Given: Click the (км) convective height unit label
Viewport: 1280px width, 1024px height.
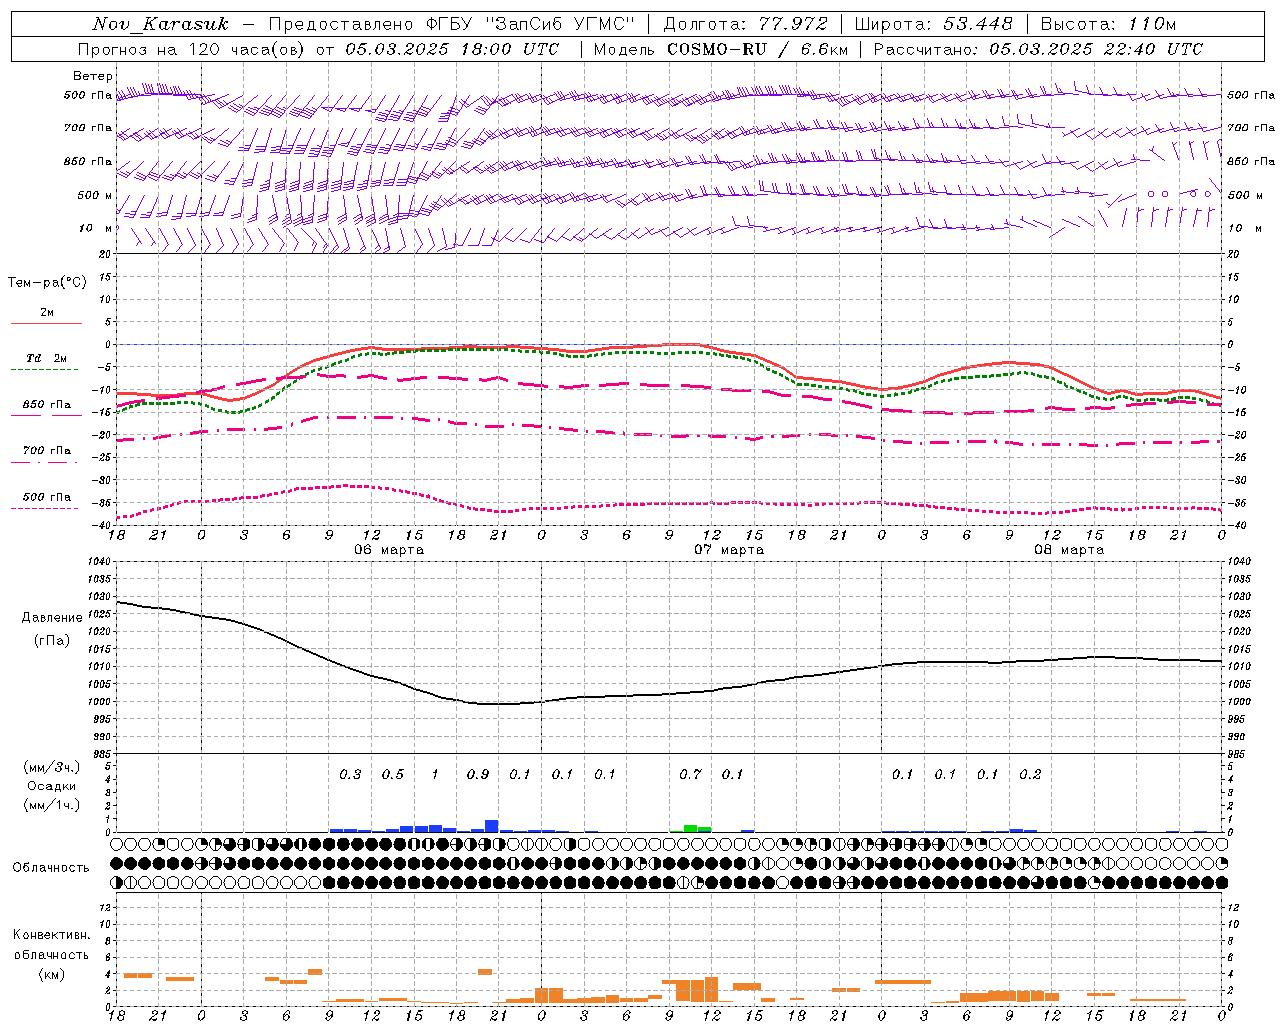Looking at the screenshot, I should (x=52, y=974).
